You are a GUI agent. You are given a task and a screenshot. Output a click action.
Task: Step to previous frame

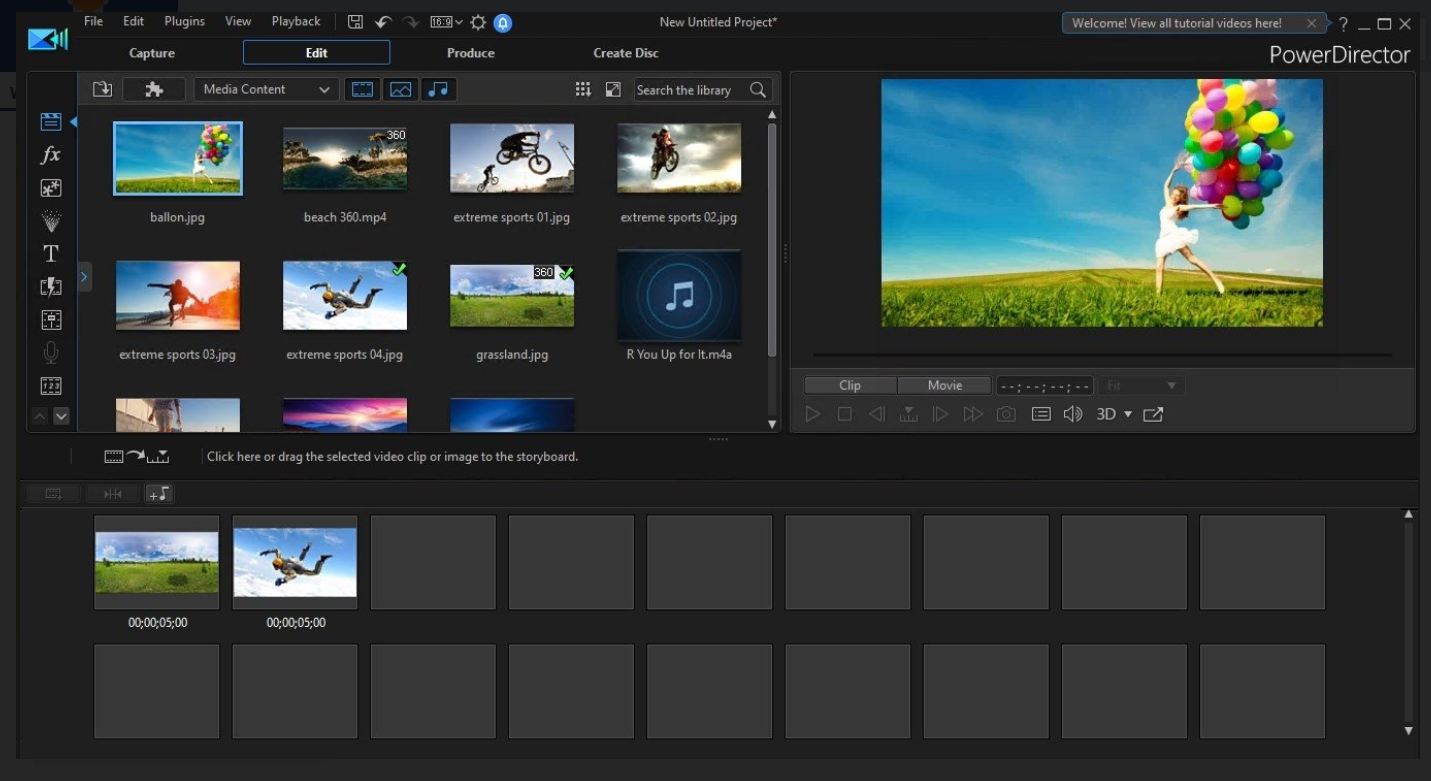tap(877, 414)
